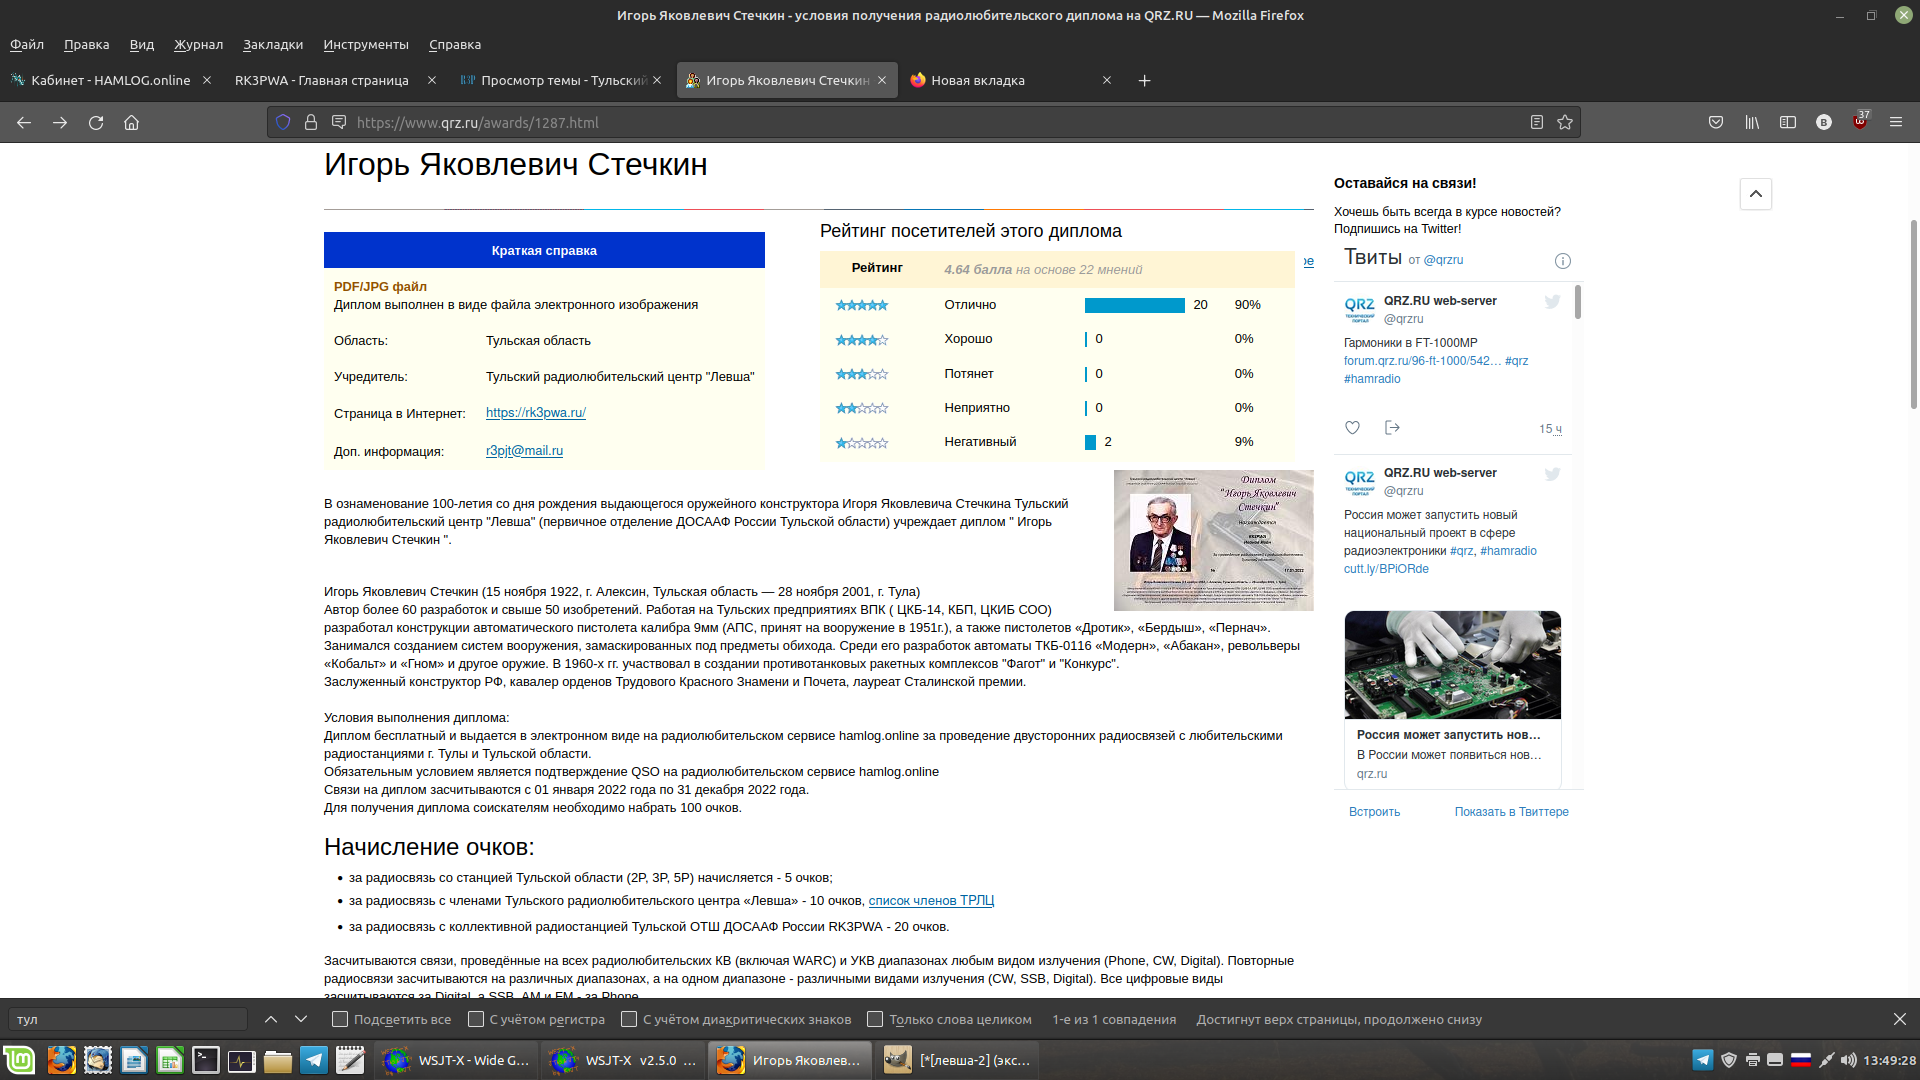This screenshot has width=1920, height=1080.
Task: Go back to the previous page
Action: (24, 122)
